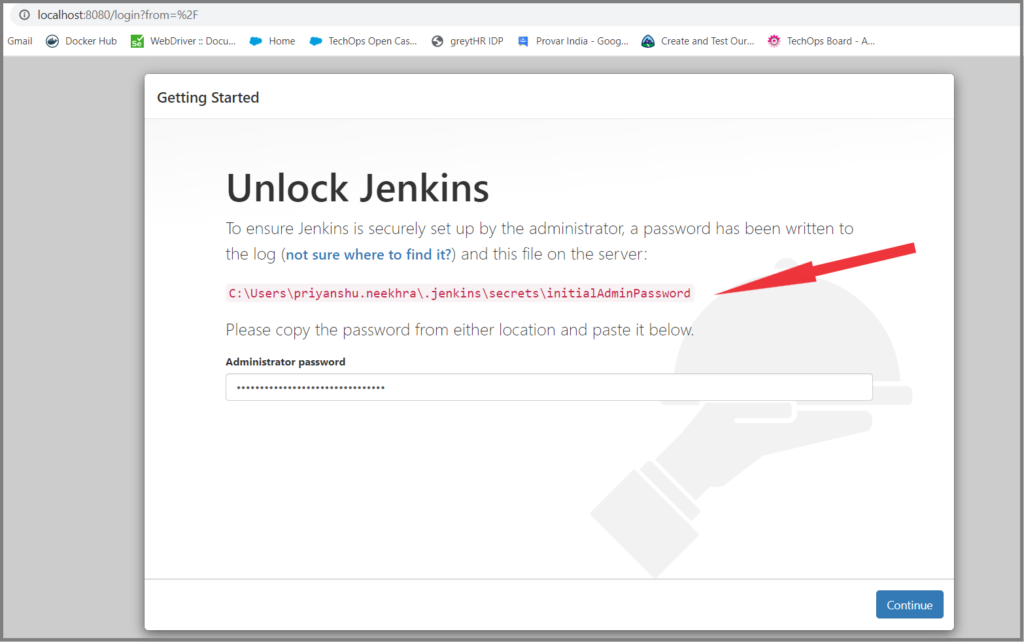The height and width of the screenshot is (642, 1024).
Task: Open the TechOps Board bookmark icon
Action: click(x=772, y=41)
